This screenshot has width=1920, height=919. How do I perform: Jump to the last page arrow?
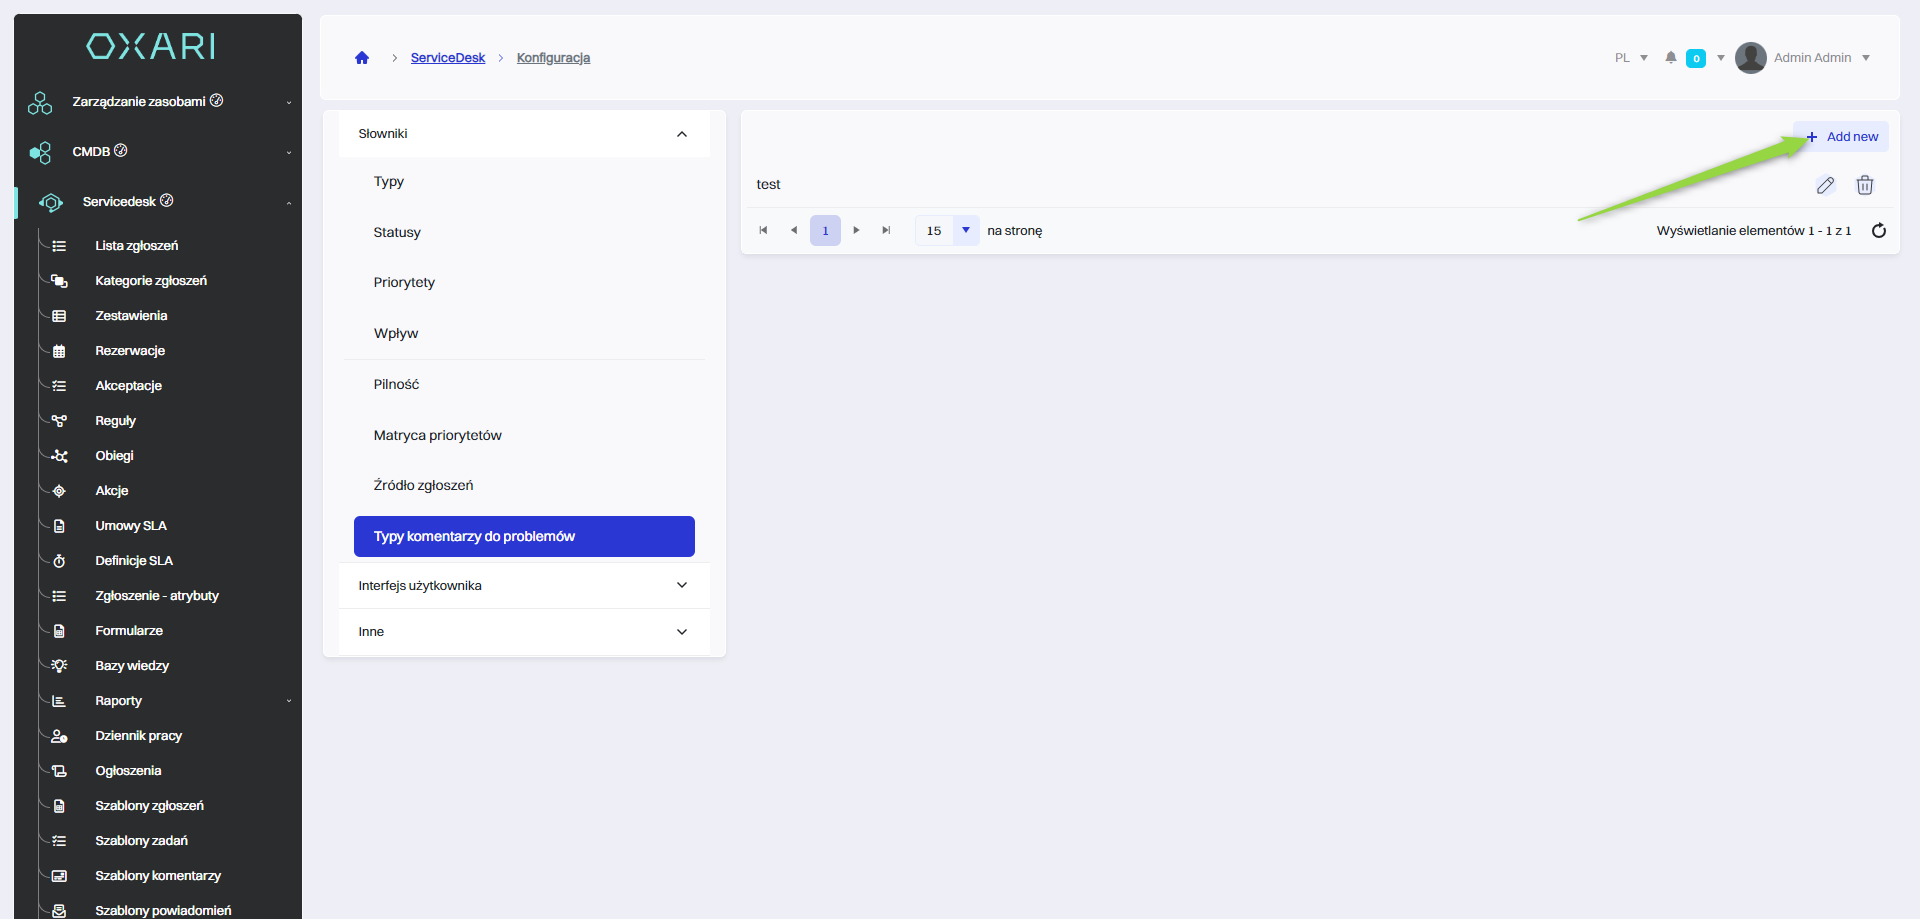(x=886, y=231)
